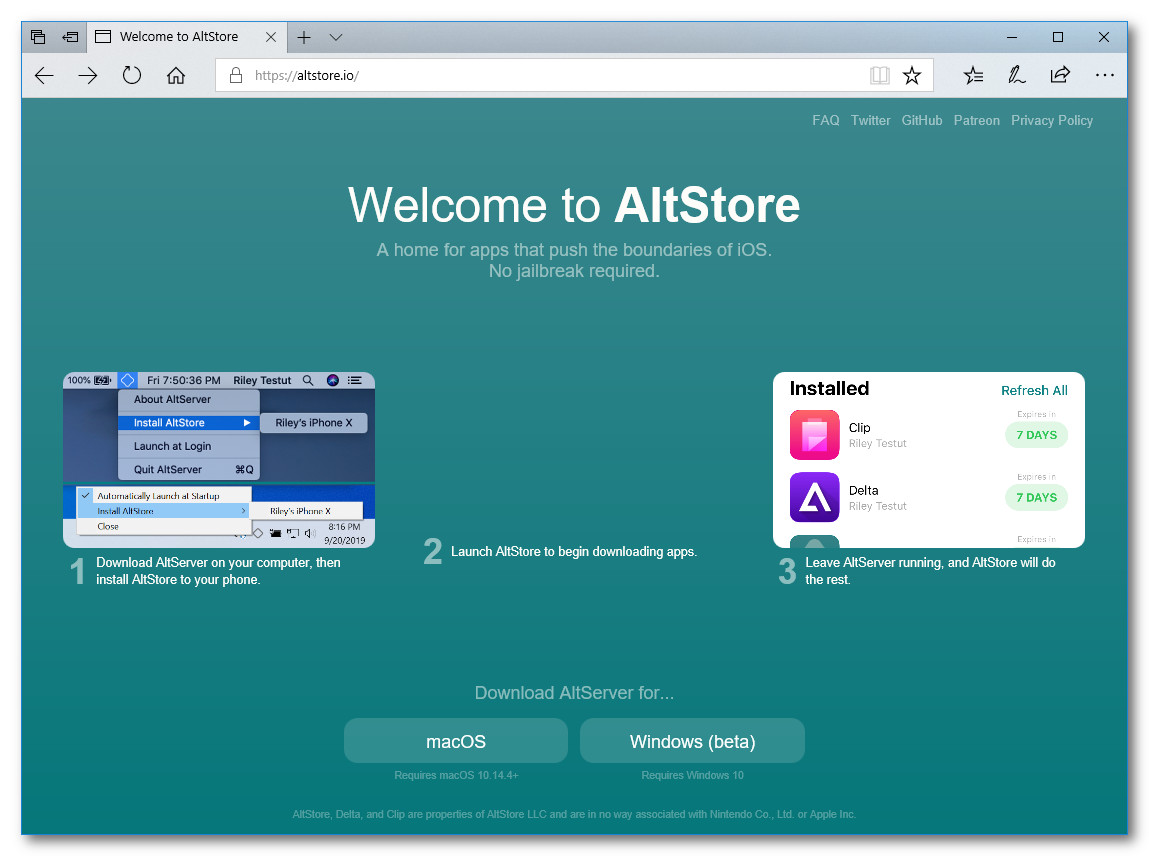The height and width of the screenshot is (856, 1149).
Task: Set tabs aside icon
Action: click(70, 37)
